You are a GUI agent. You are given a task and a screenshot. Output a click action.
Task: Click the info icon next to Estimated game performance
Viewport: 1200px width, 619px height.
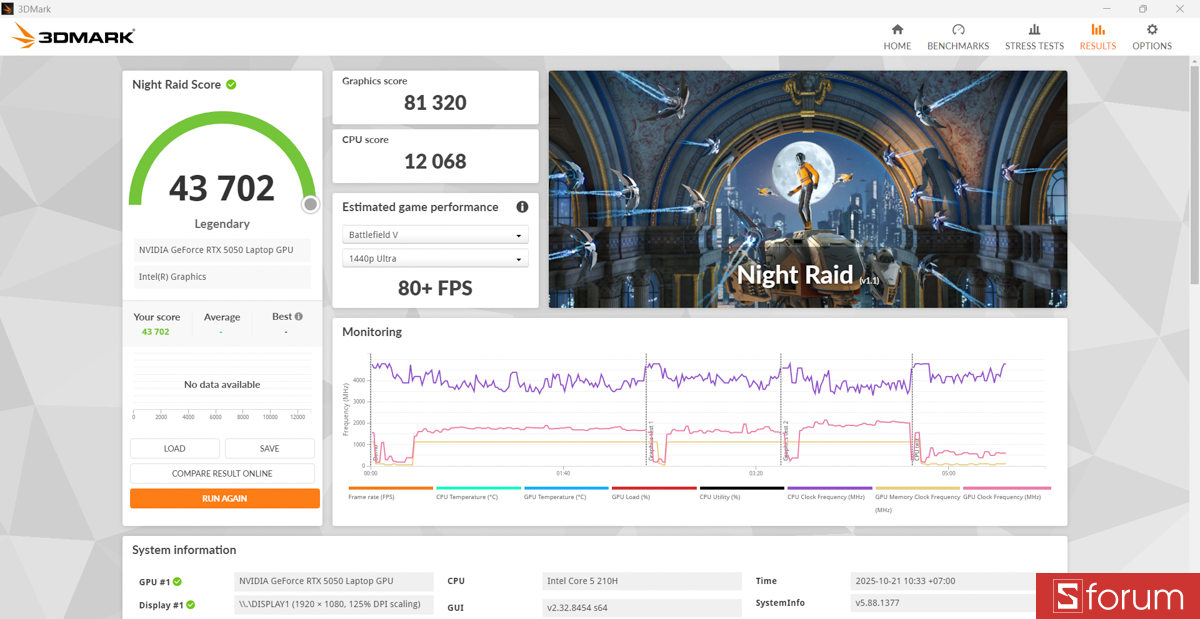pos(521,207)
